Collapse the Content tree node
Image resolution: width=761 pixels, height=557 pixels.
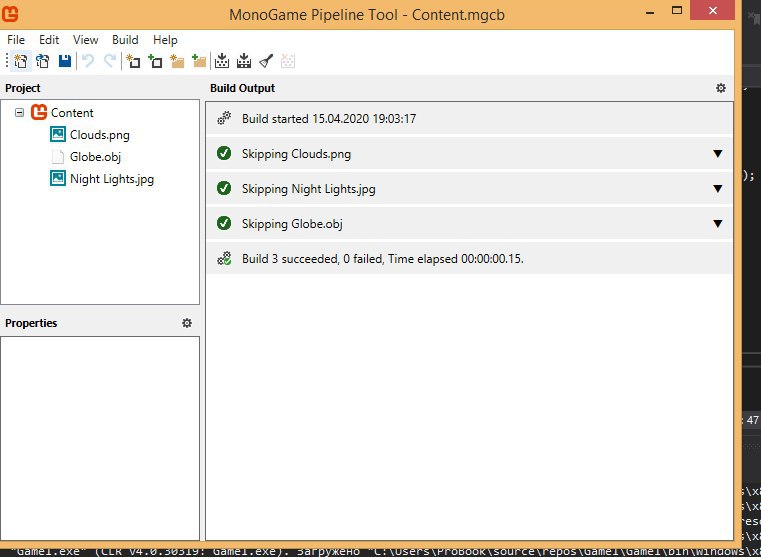(x=19, y=113)
